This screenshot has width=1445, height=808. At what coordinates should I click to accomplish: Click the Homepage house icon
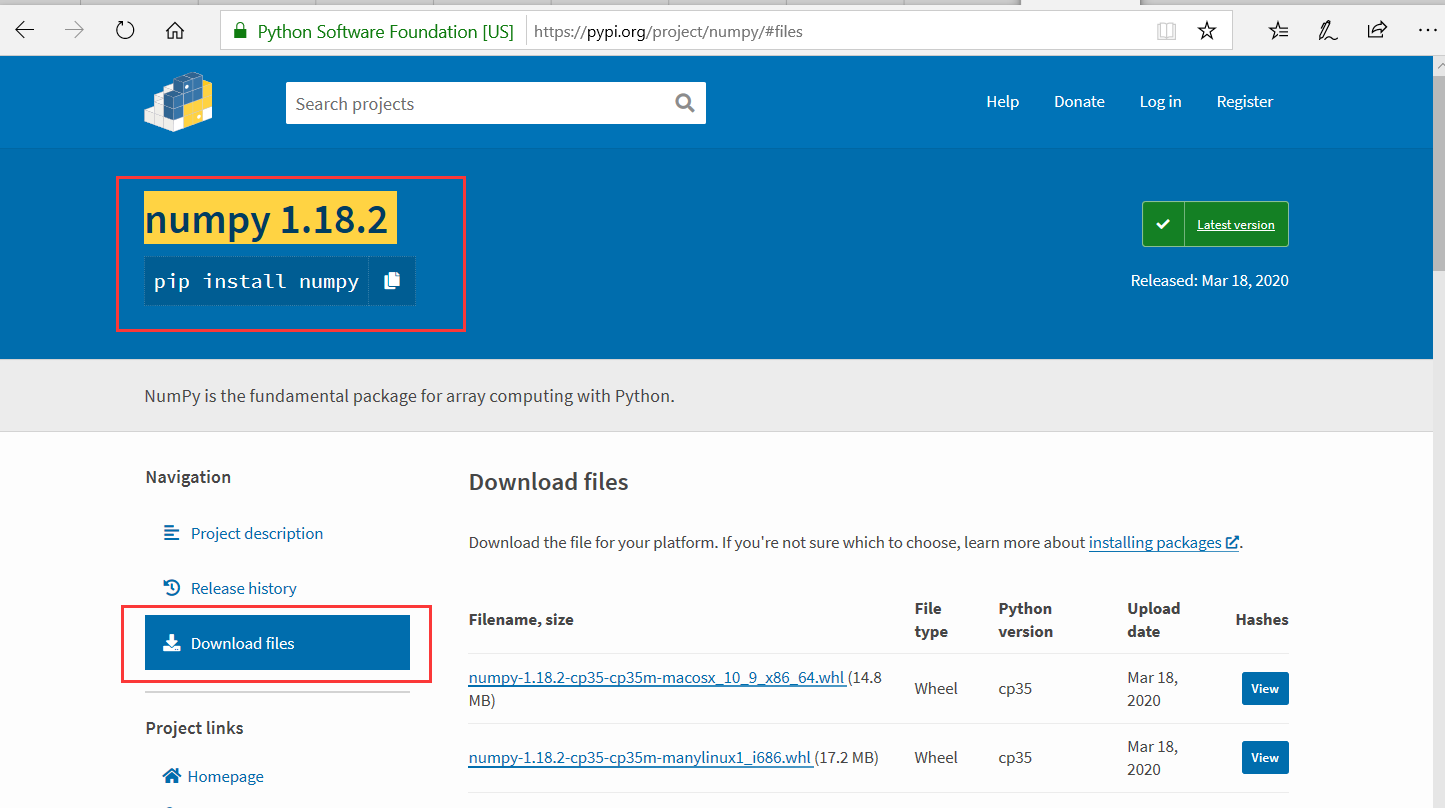pos(171,776)
